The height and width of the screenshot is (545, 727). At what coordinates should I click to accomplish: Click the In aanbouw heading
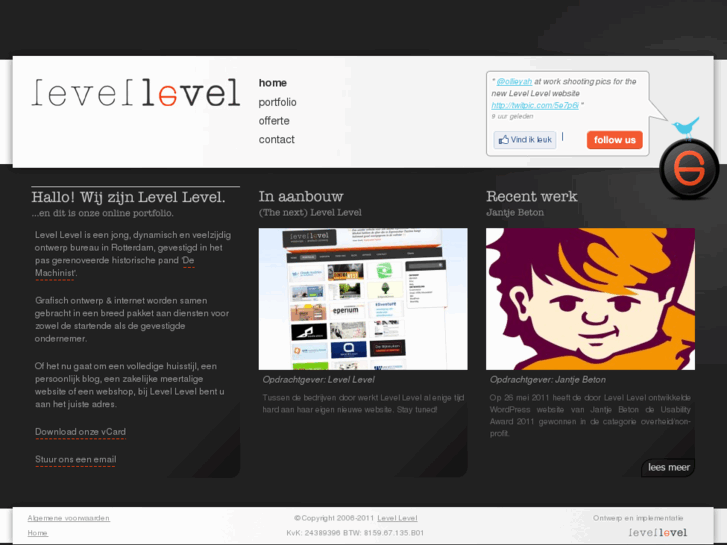coord(301,197)
